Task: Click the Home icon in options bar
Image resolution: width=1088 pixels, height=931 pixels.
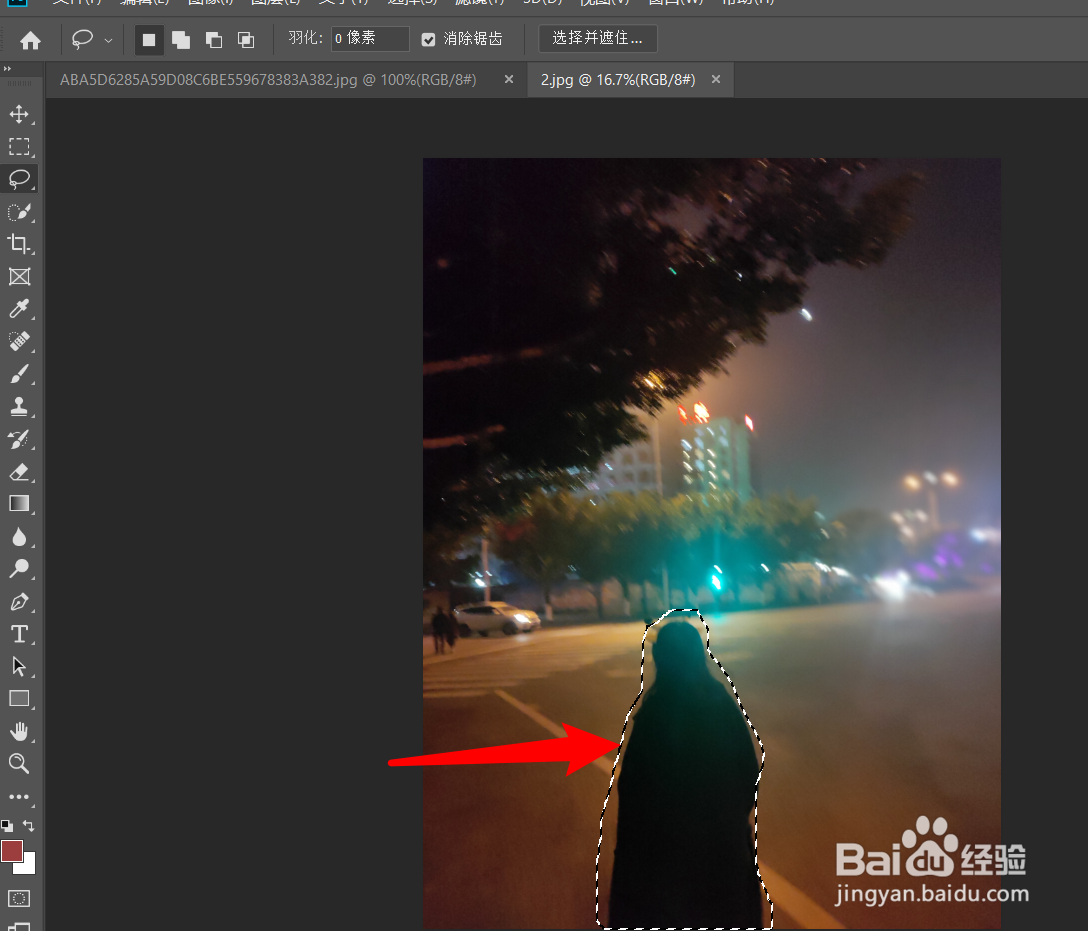Action: [x=31, y=41]
